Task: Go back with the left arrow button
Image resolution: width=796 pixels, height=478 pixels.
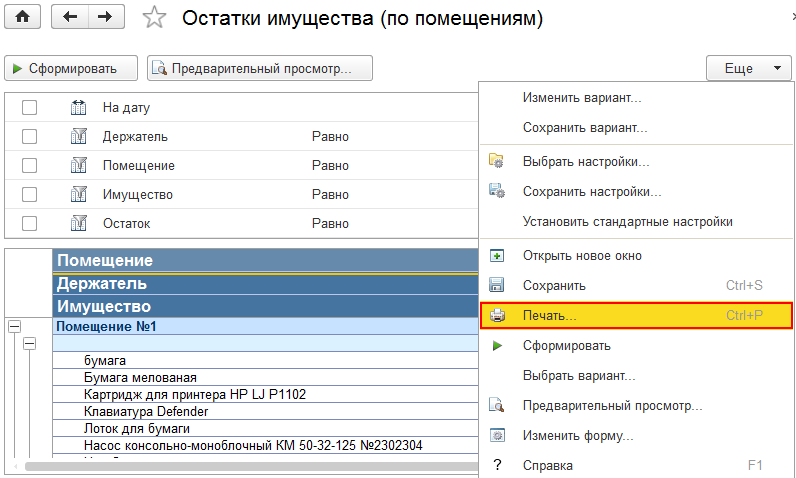Action: coord(70,17)
